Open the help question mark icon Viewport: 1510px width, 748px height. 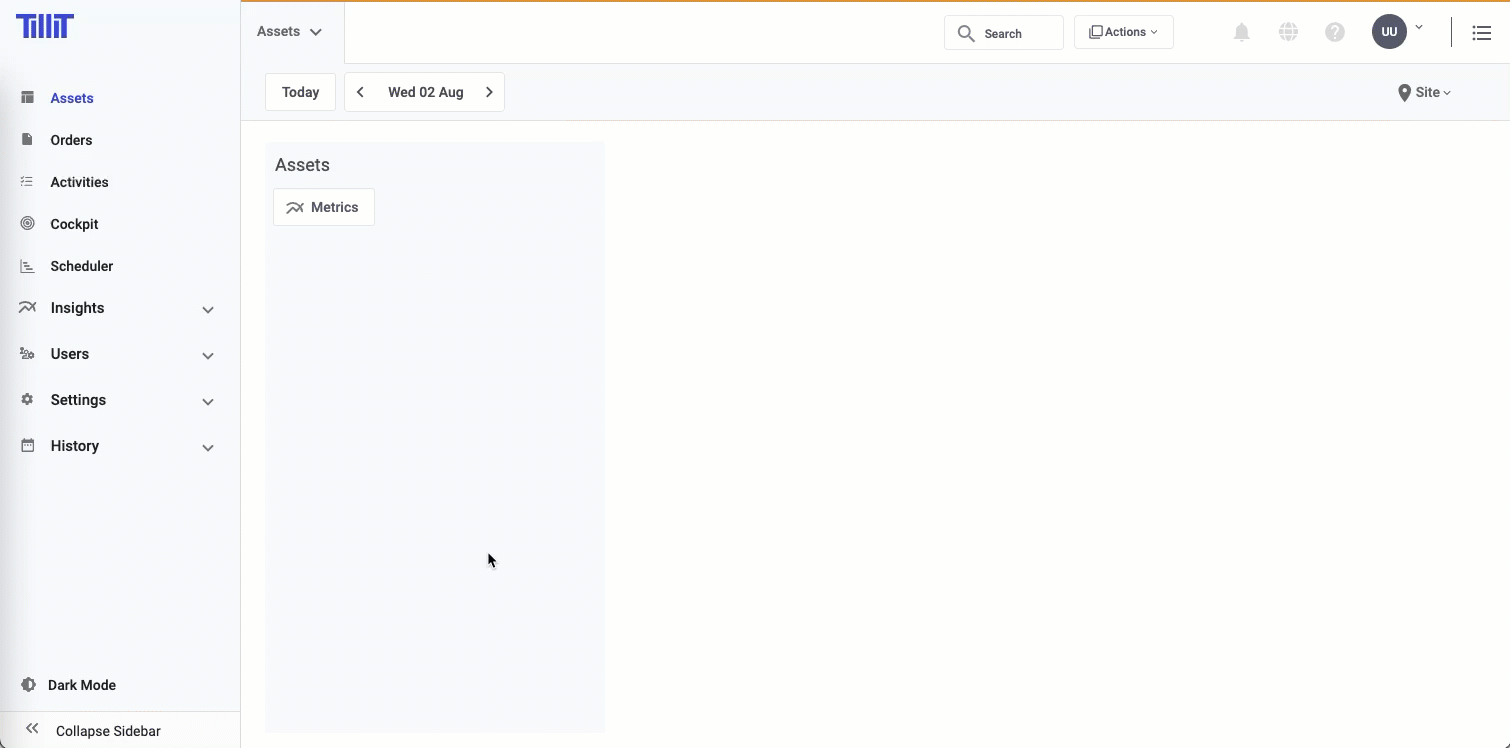pos(1334,33)
